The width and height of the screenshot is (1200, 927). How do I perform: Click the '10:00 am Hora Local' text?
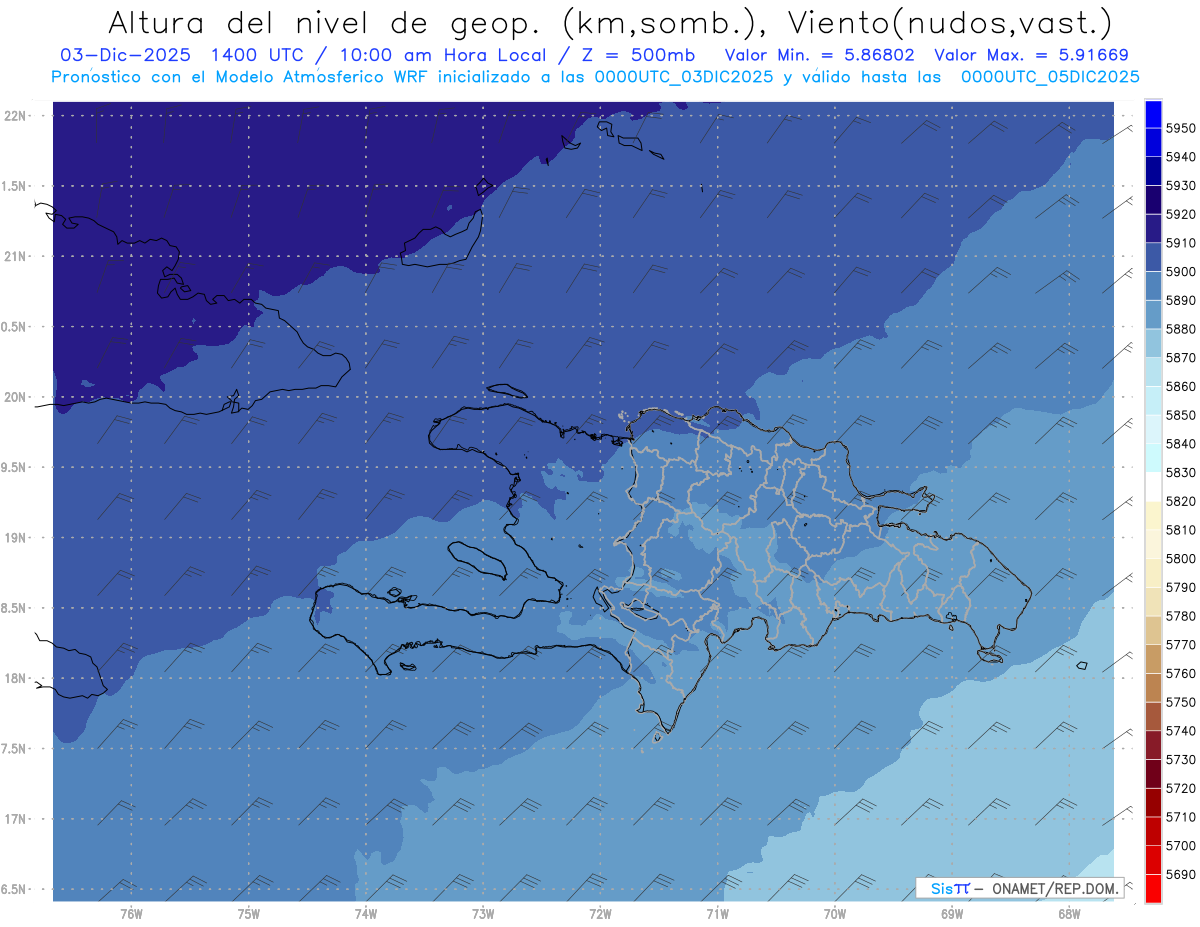pos(444,55)
